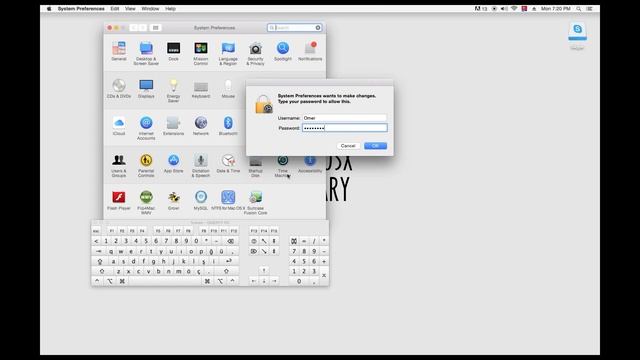Click the OK button in password dialog

click(376, 146)
